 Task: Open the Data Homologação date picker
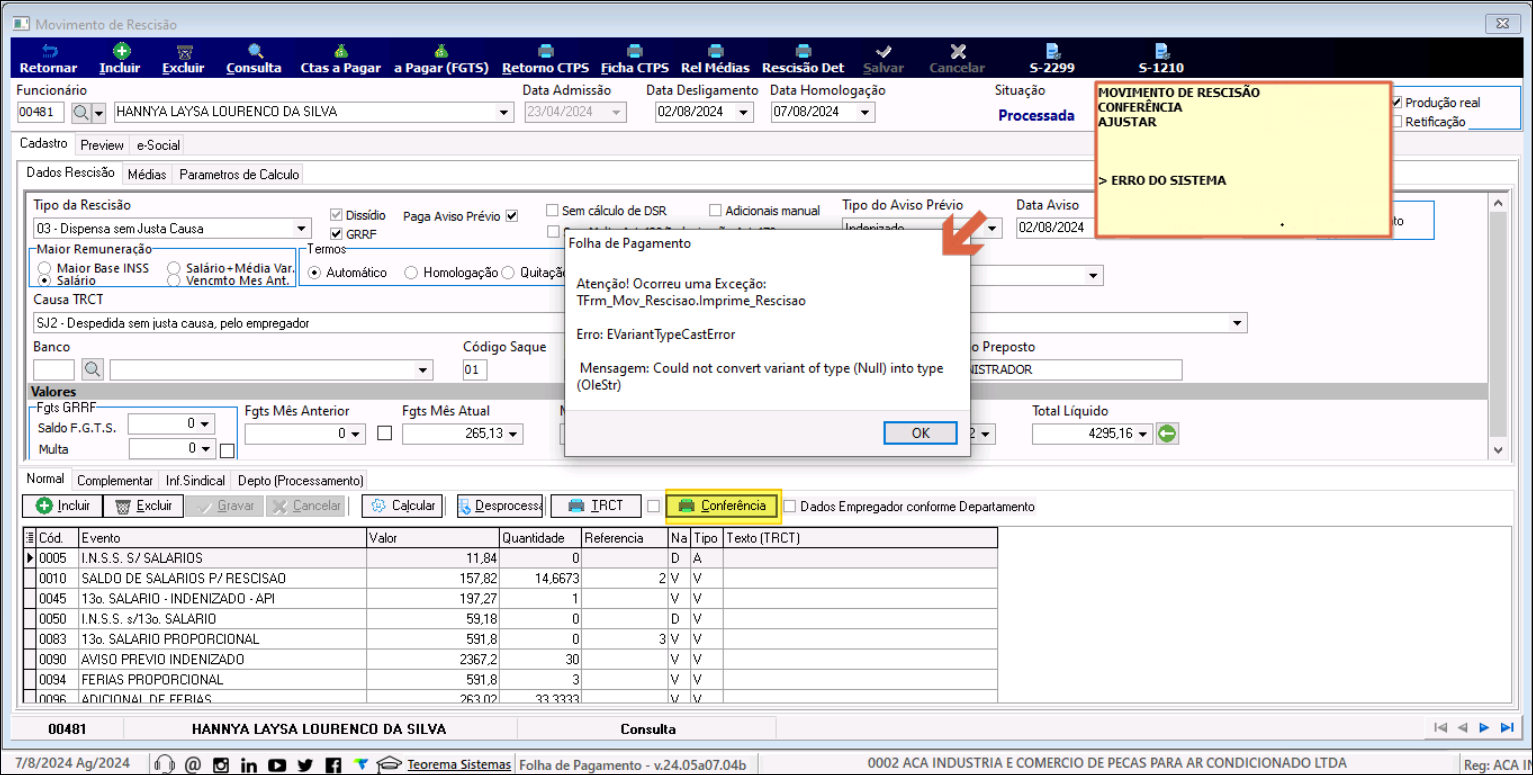(x=865, y=112)
